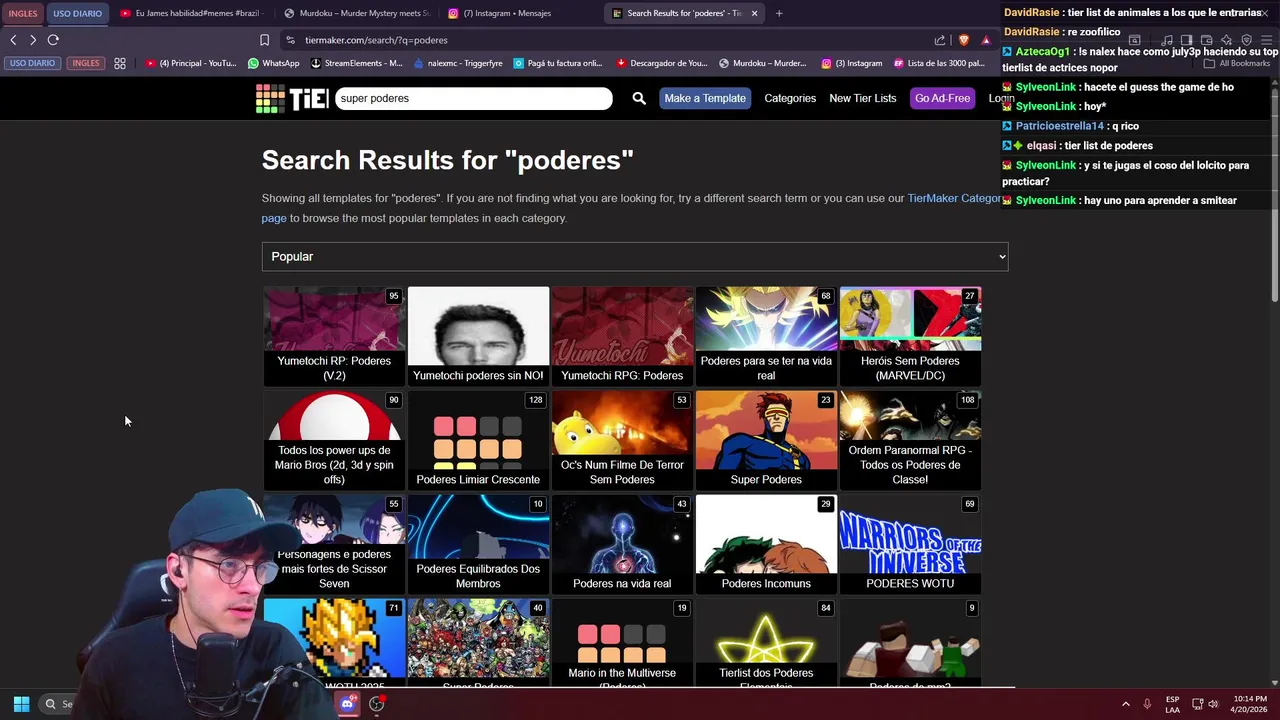1280x720 pixels.
Task: Open the Poderes Incomuns template
Action: [x=766, y=544]
